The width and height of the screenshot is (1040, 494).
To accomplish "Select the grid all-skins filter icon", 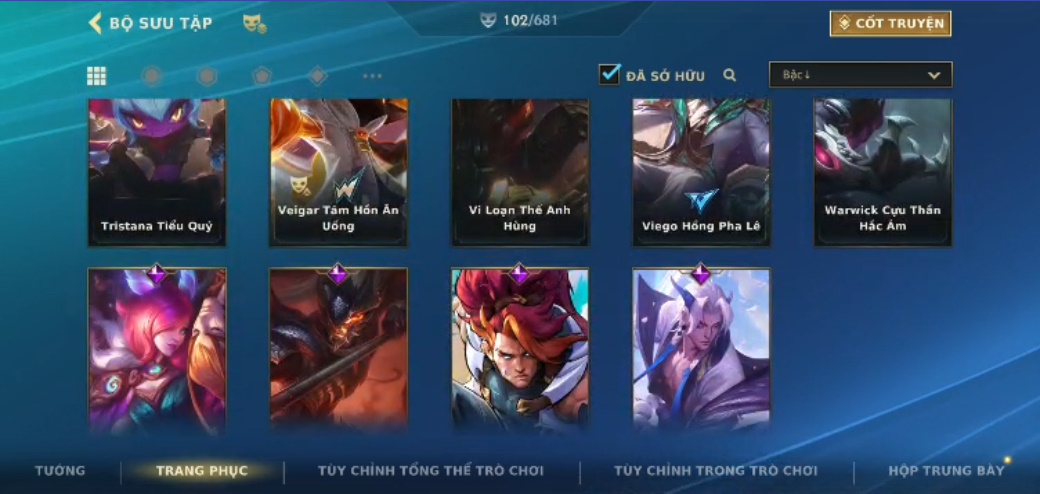I will point(97,76).
